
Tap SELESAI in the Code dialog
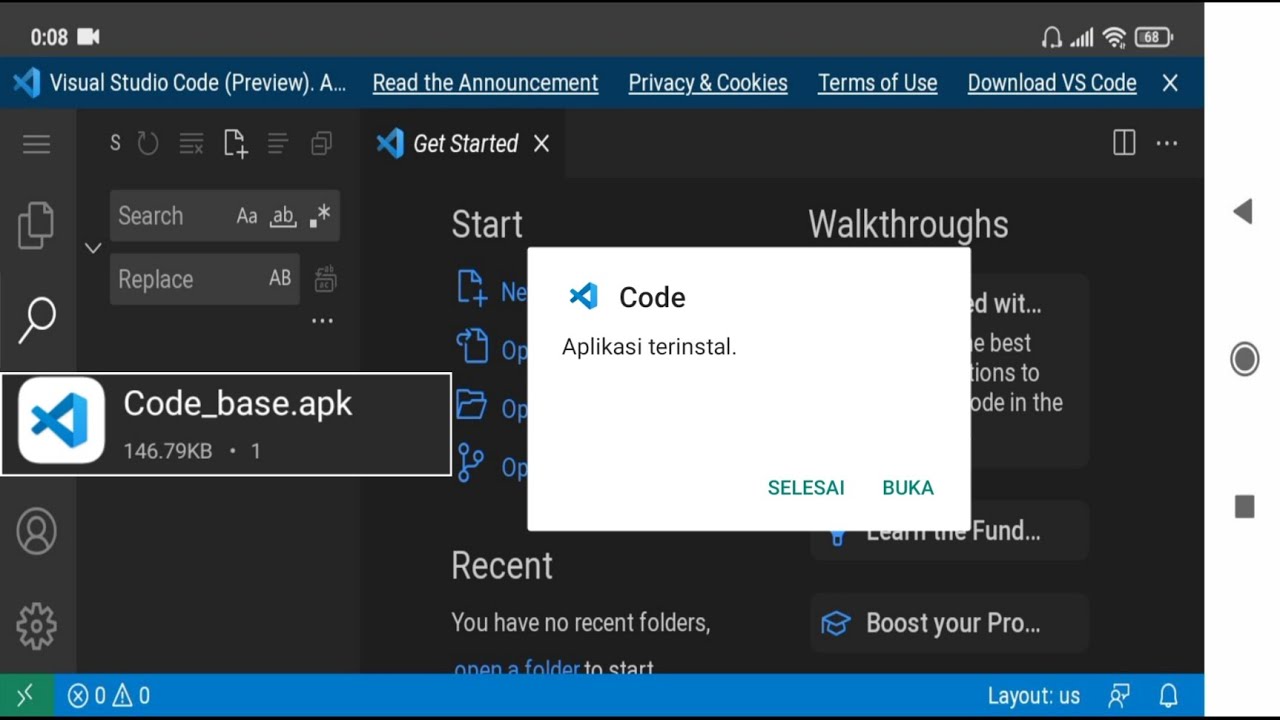click(x=806, y=488)
